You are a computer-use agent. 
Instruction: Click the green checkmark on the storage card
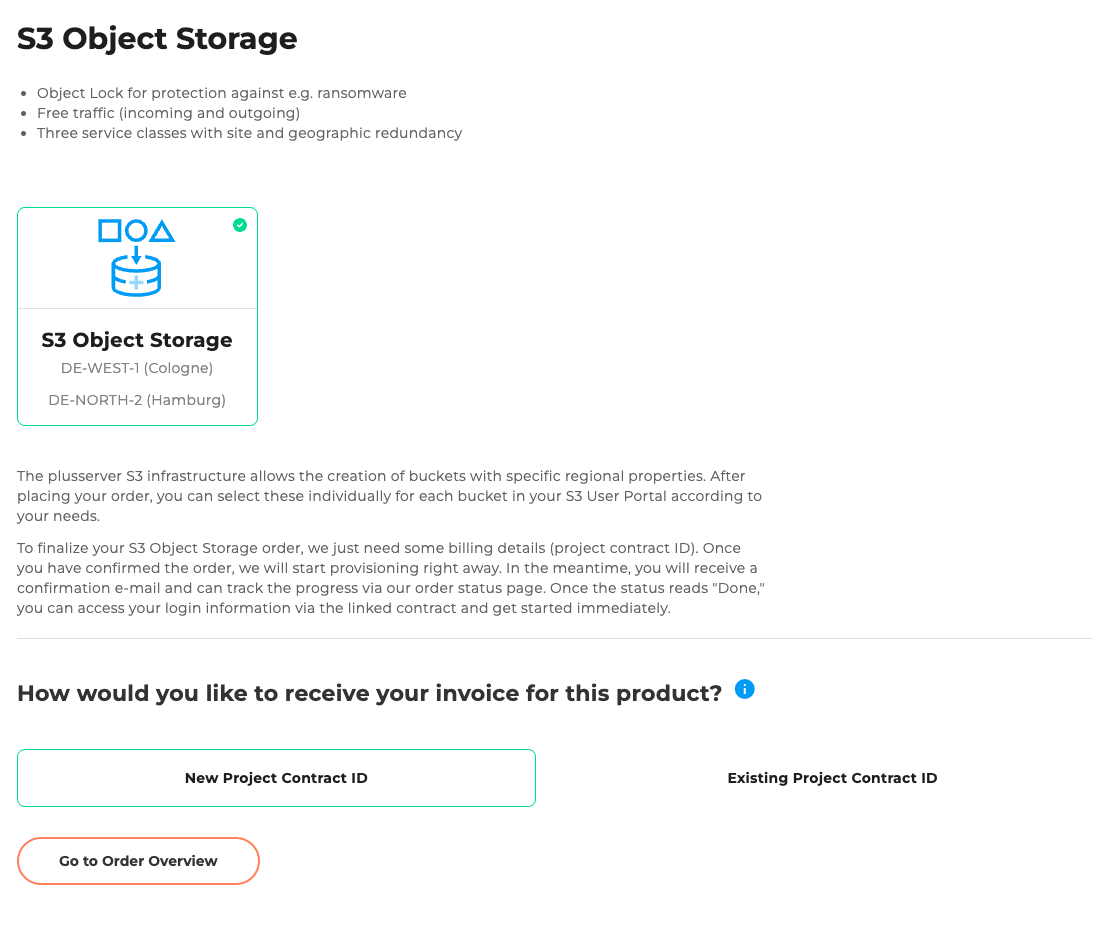[240, 225]
